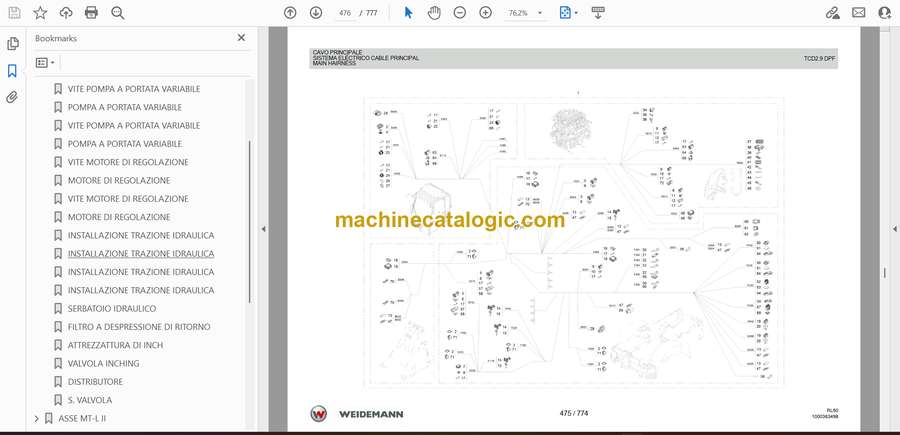This screenshot has width=900, height=435.
Task: Open the ATTREZZATTURA DI INCH bookmark
Action: point(115,345)
